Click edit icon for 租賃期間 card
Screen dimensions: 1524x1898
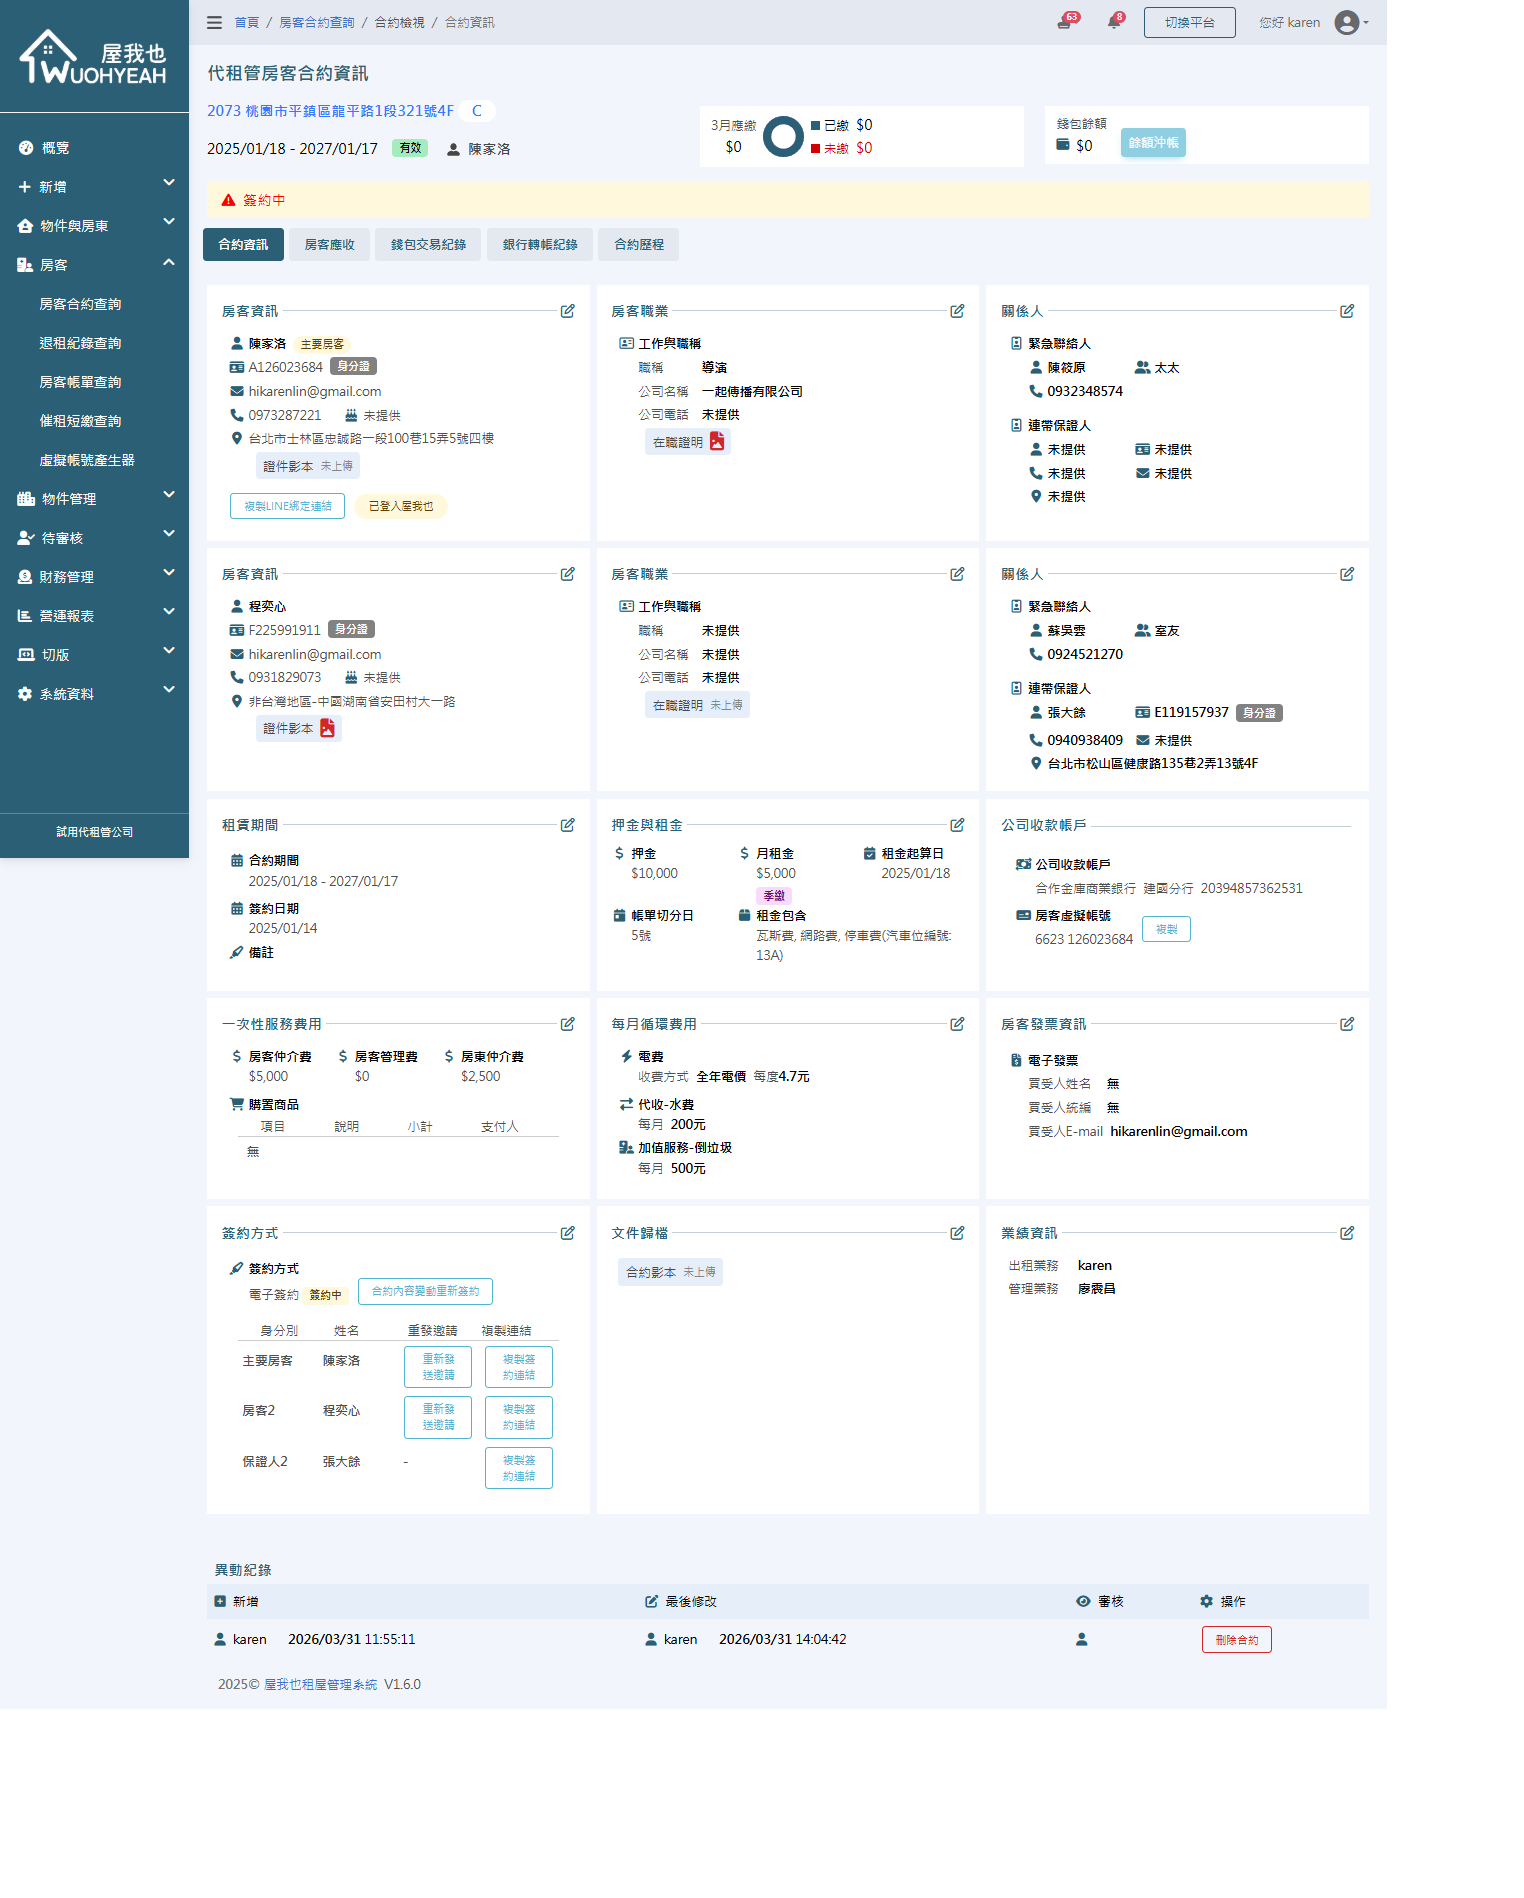(x=567, y=825)
